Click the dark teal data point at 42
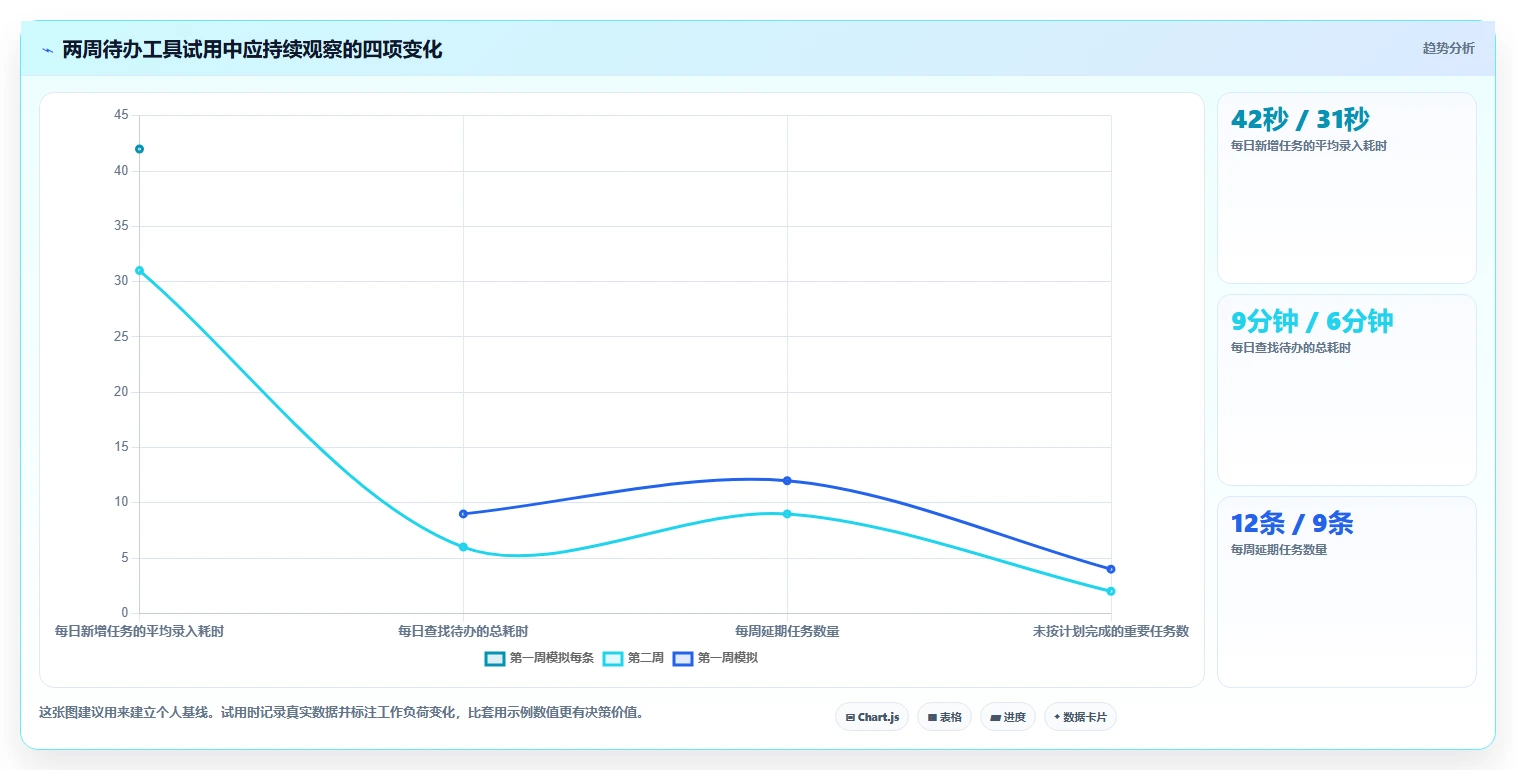1516x770 pixels. click(139, 149)
